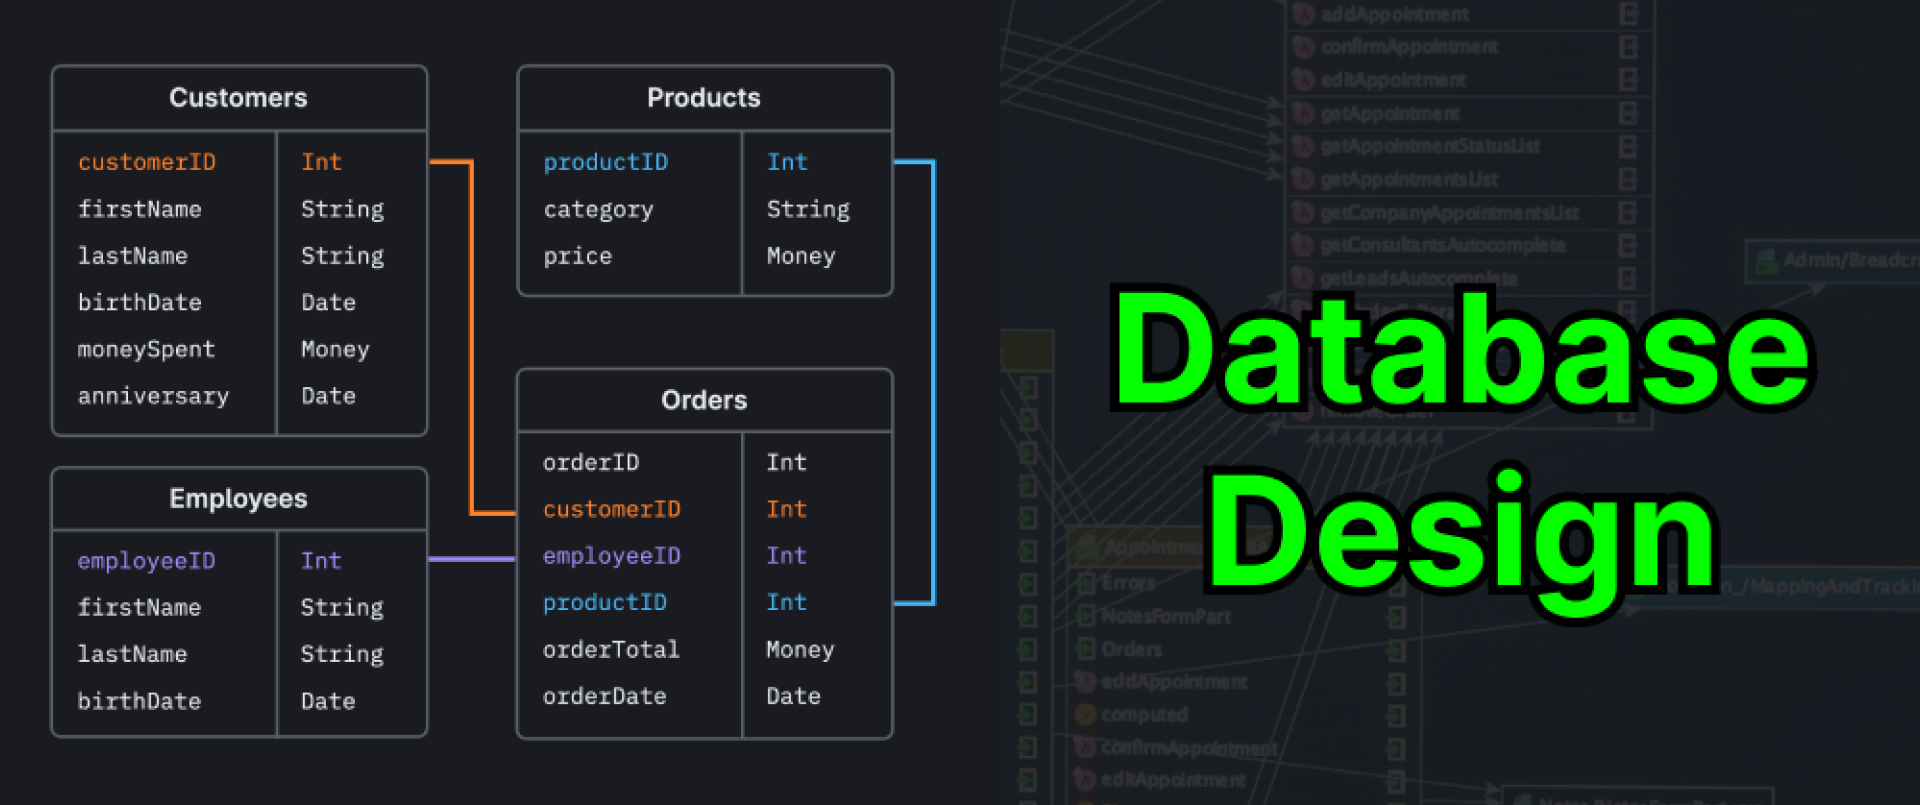
Task: Click the green Database heading text
Action: 1460,350
